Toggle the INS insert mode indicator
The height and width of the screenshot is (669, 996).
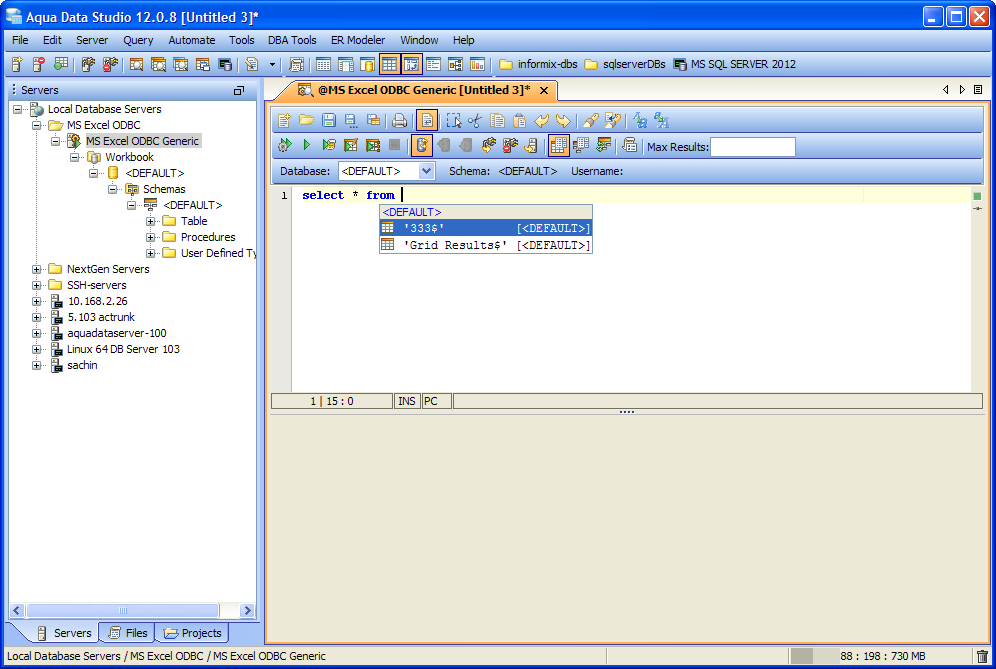click(x=407, y=401)
